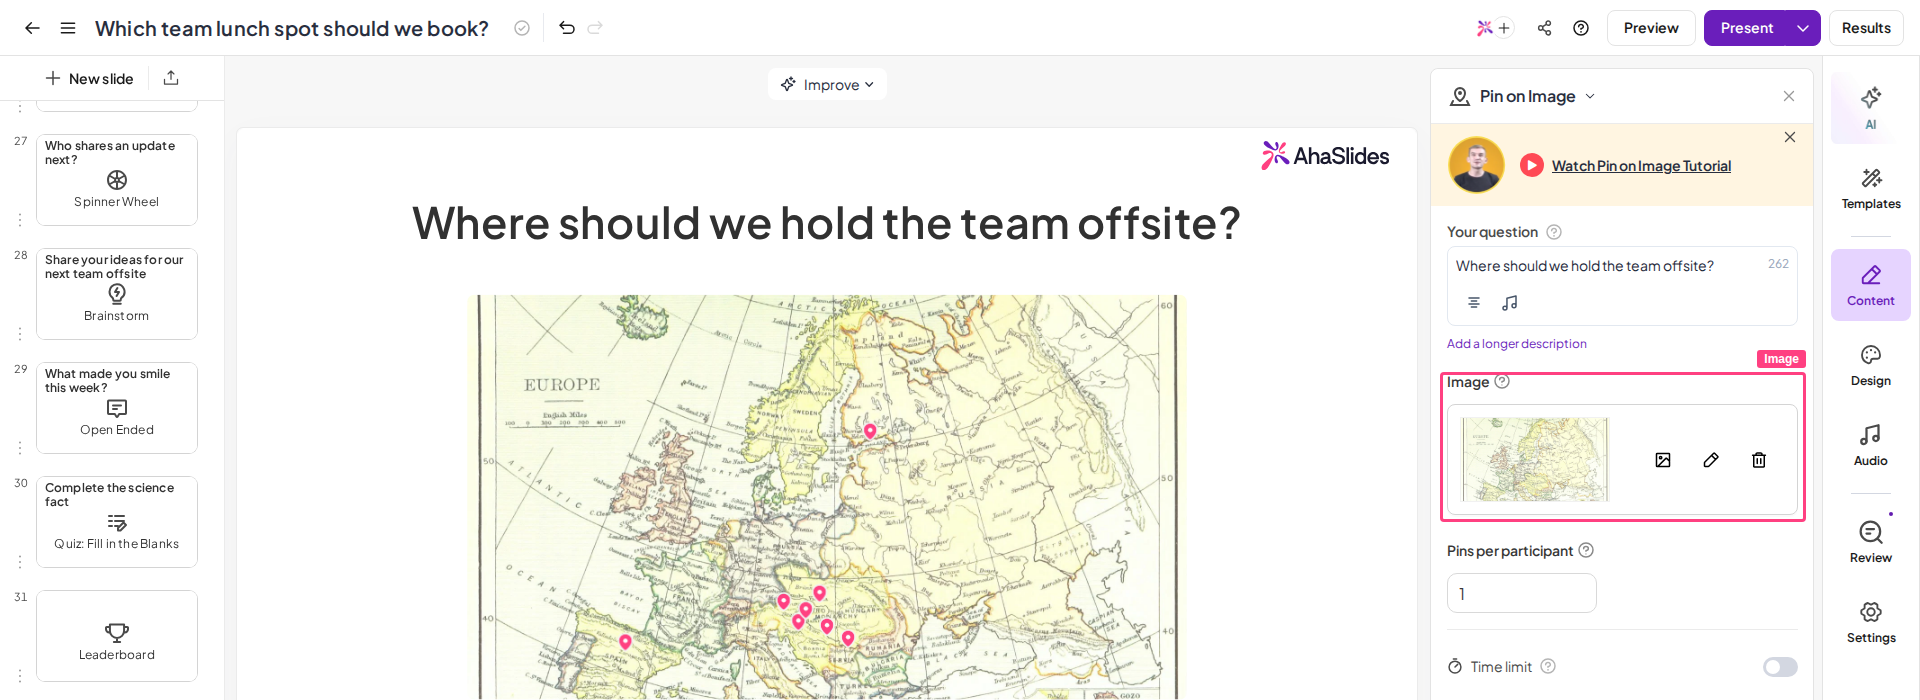Expand the Present dropdown arrow

[1803, 28]
